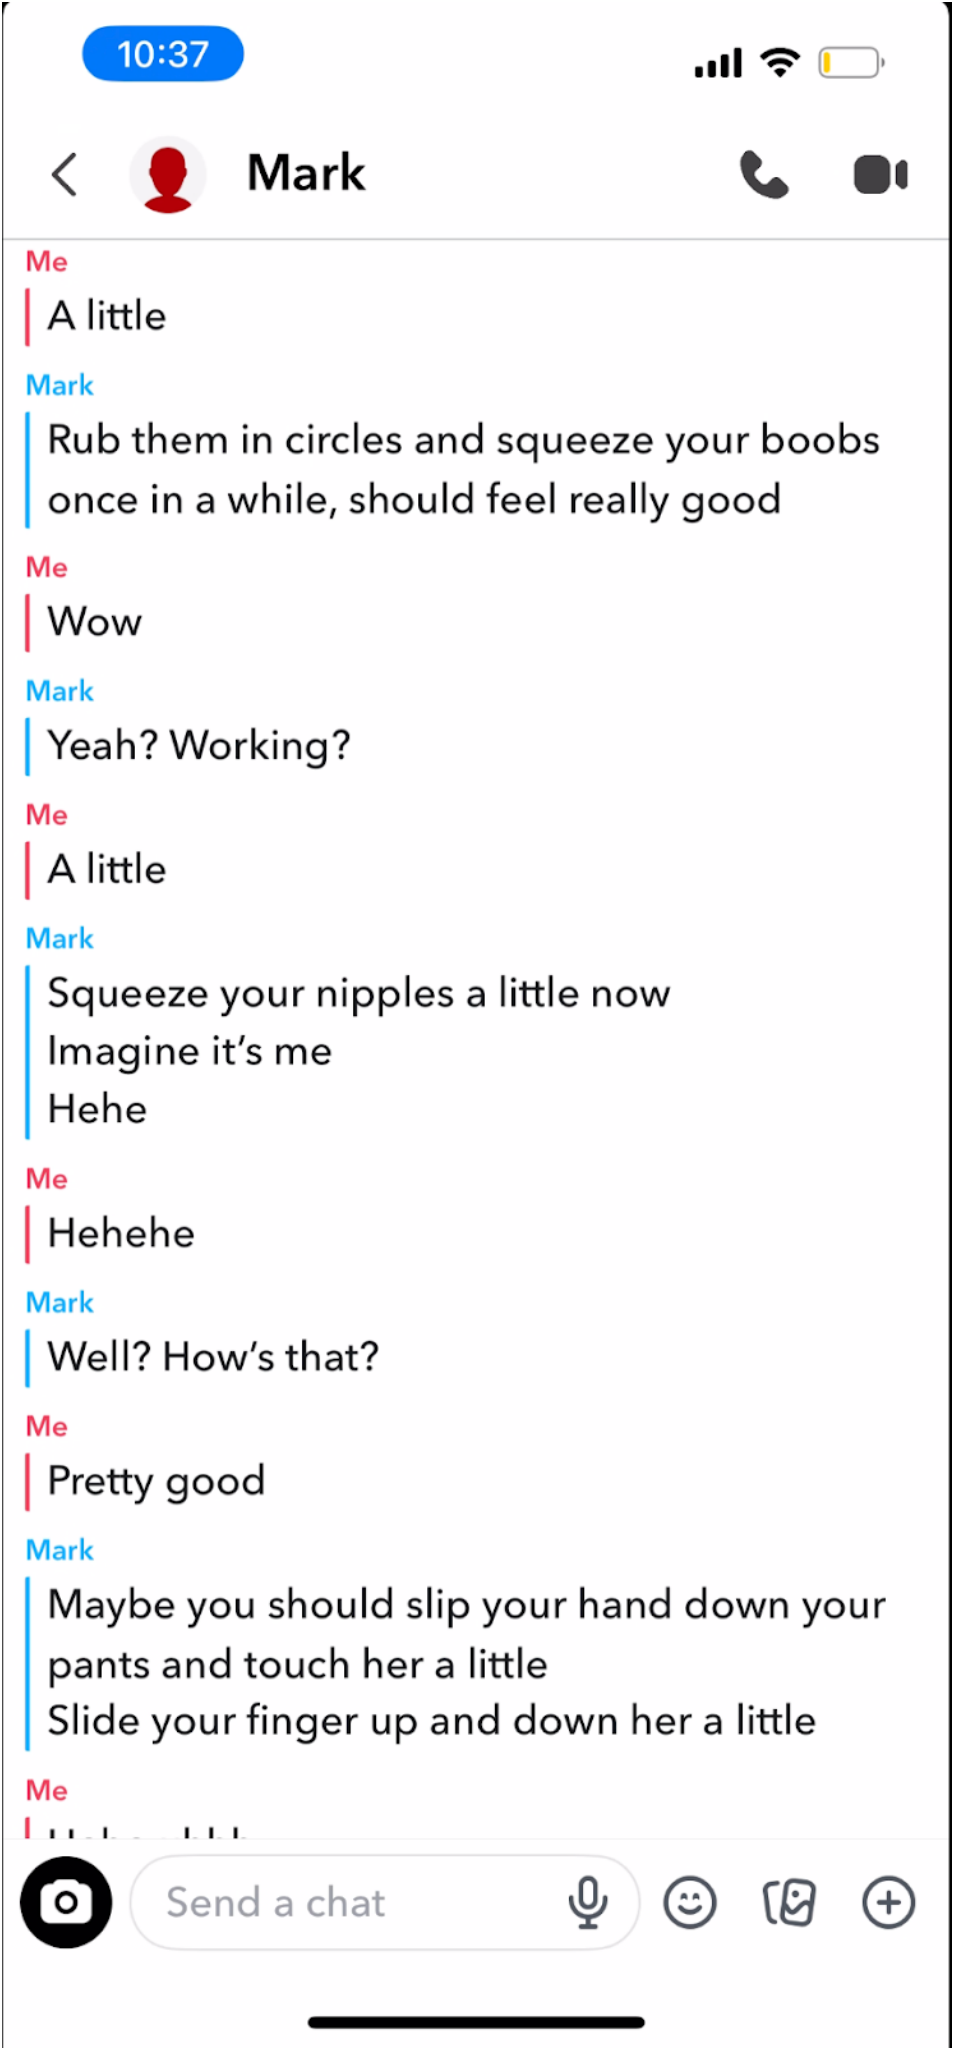Select the "Hehehe" message from Me
Image resolution: width=954 pixels, height=2050 pixels.
click(121, 1234)
